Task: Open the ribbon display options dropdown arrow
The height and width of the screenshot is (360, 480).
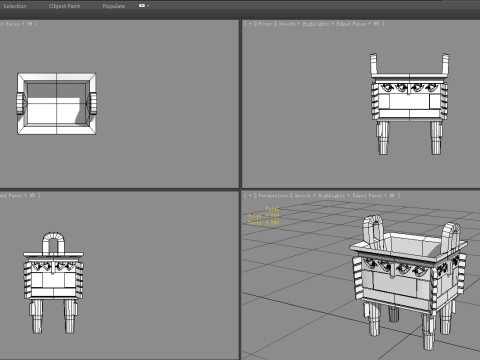Action: tap(148, 6)
